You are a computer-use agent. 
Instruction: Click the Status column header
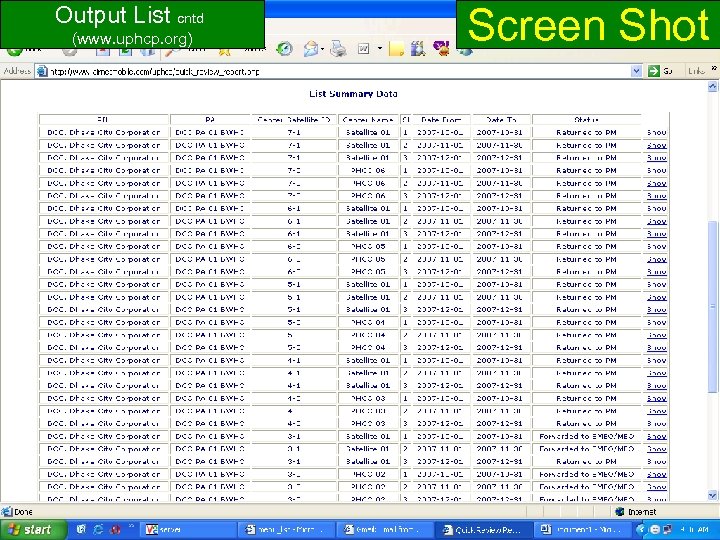point(586,119)
